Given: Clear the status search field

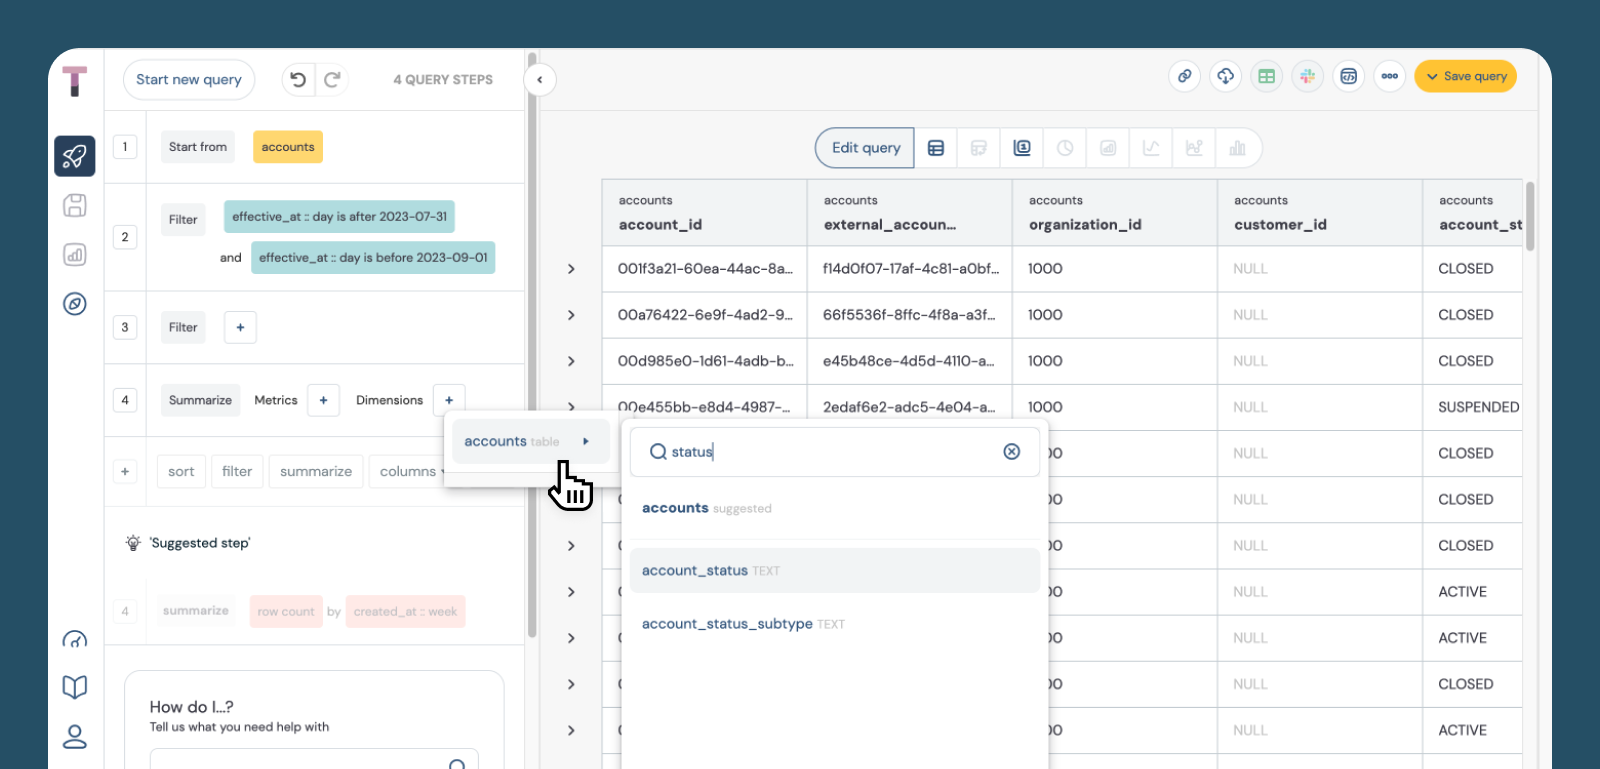Looking at the screenshot, I should click(x=1012, y=452).
